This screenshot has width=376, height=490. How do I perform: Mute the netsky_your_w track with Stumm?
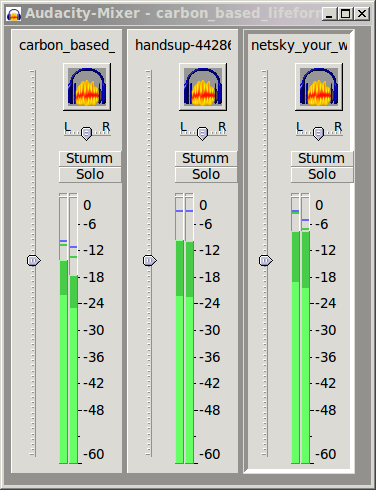click(322, 158)
